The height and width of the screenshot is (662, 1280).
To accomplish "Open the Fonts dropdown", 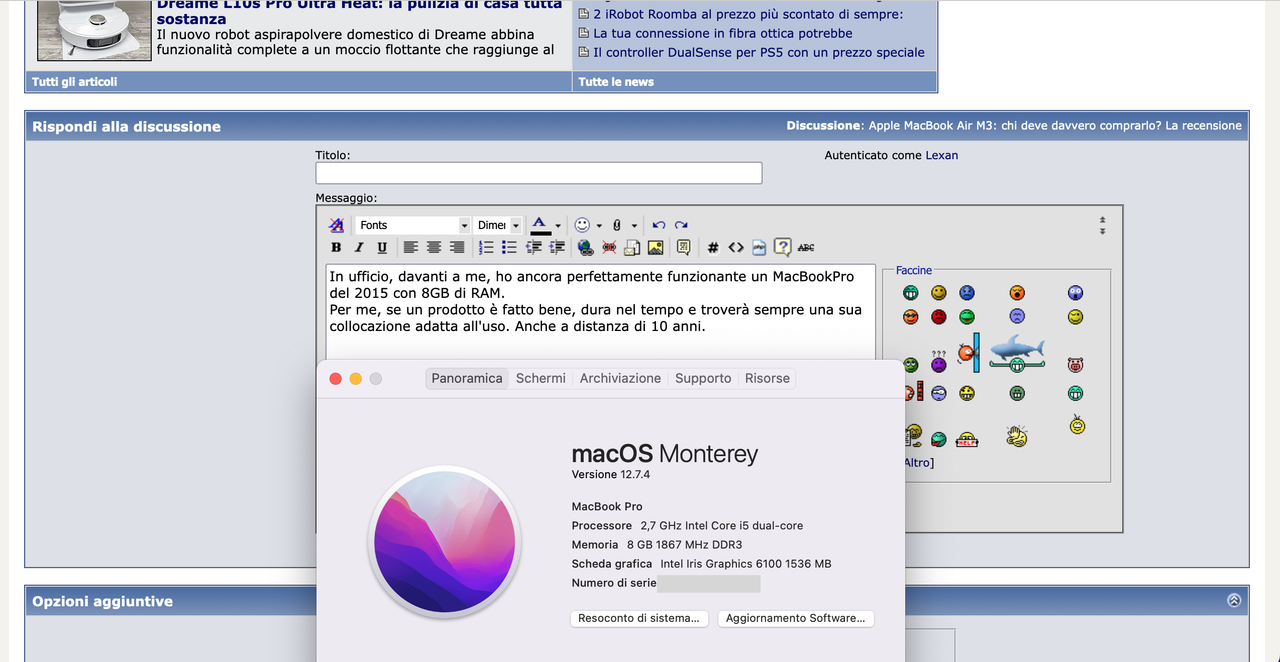I will coord(413,225).
